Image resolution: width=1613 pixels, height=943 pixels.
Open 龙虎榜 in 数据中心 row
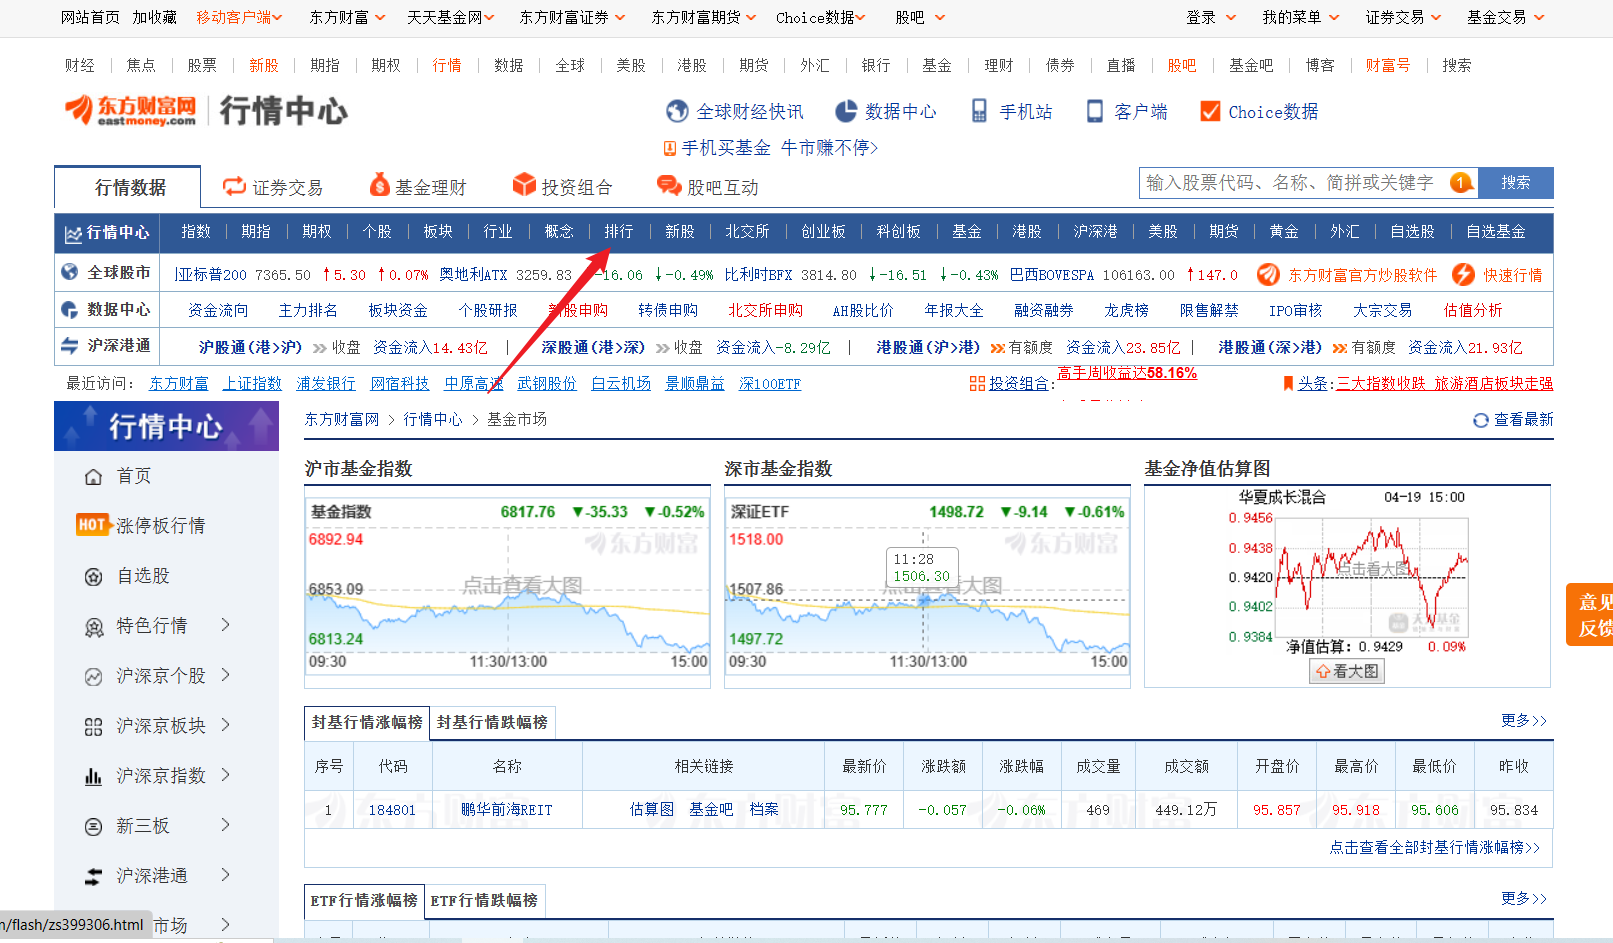1126,310
